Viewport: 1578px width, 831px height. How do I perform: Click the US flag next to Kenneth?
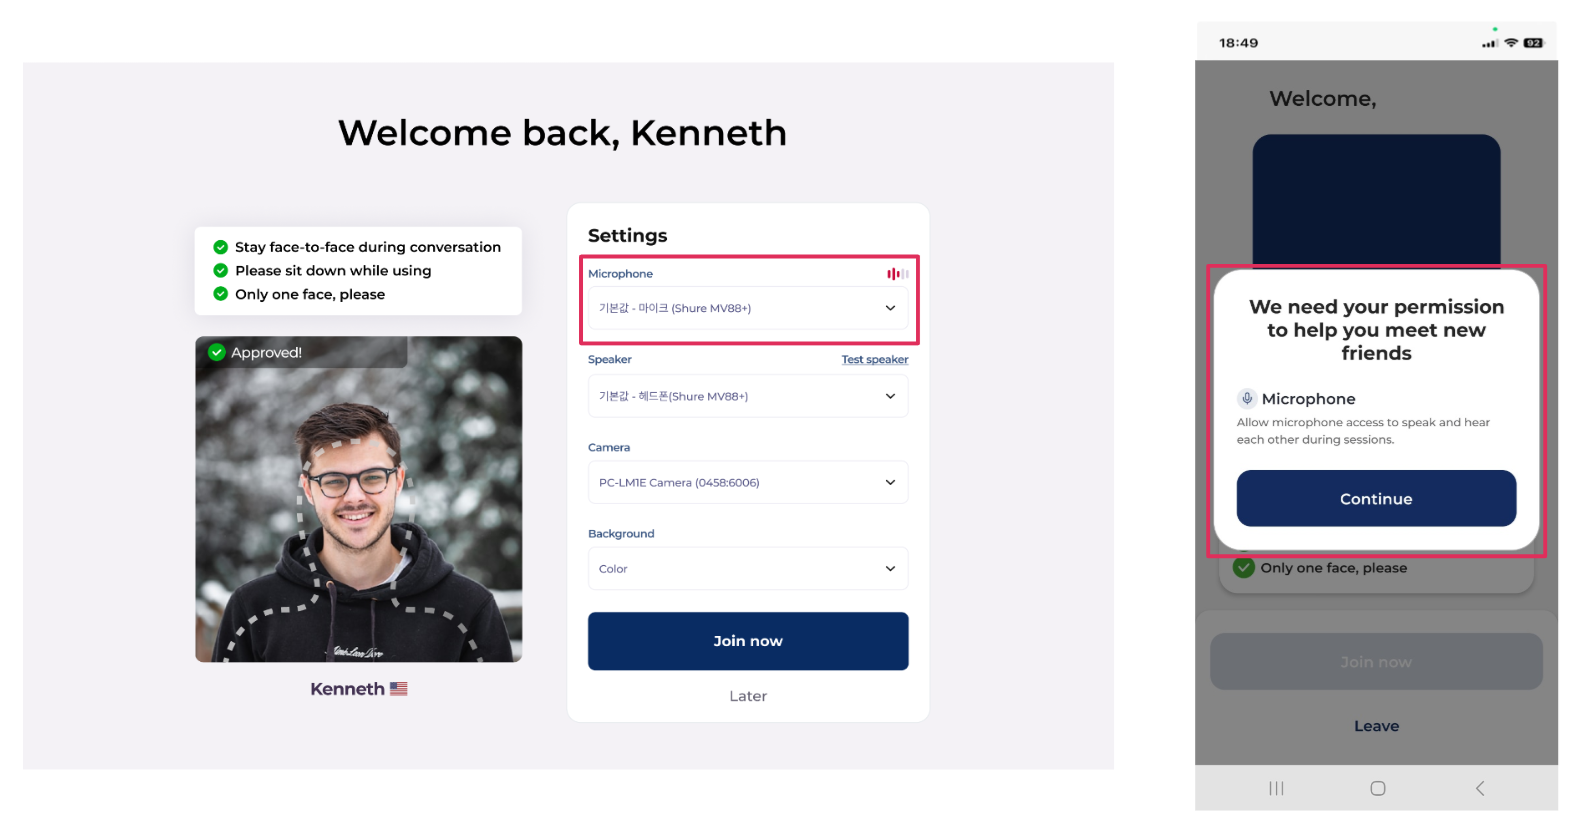399,689
